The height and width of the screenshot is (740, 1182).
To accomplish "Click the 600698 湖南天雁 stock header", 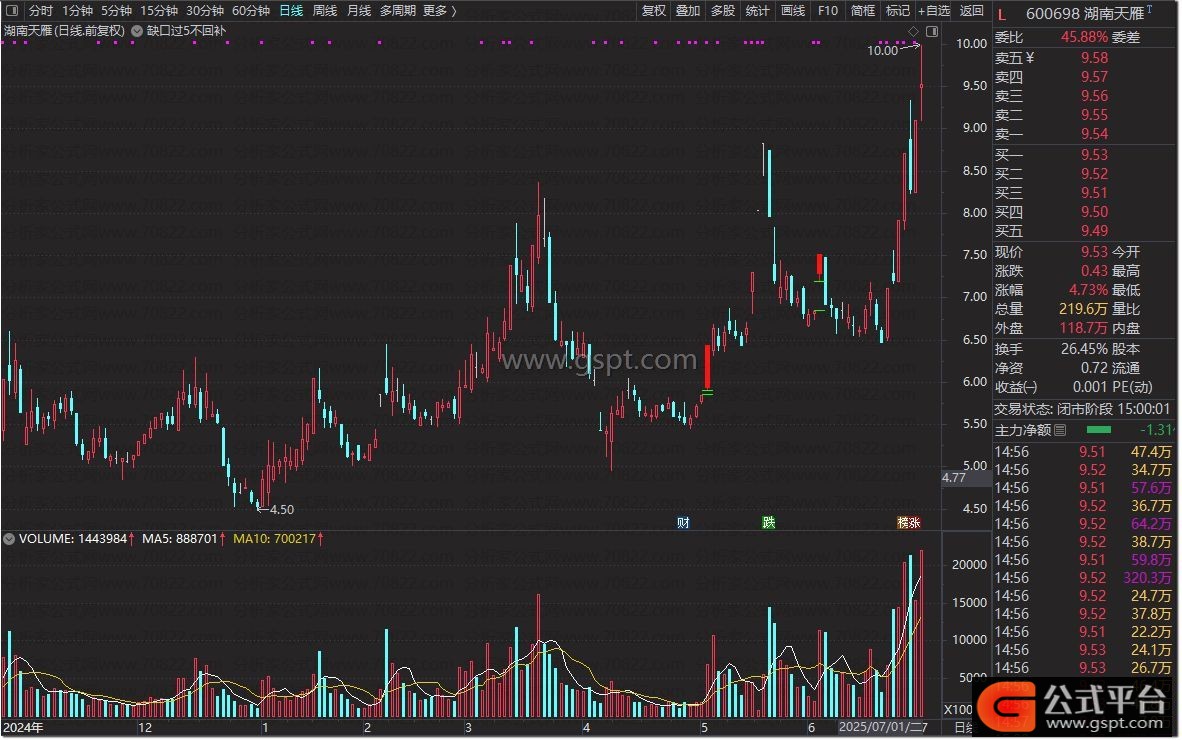I will (1085, 14).
